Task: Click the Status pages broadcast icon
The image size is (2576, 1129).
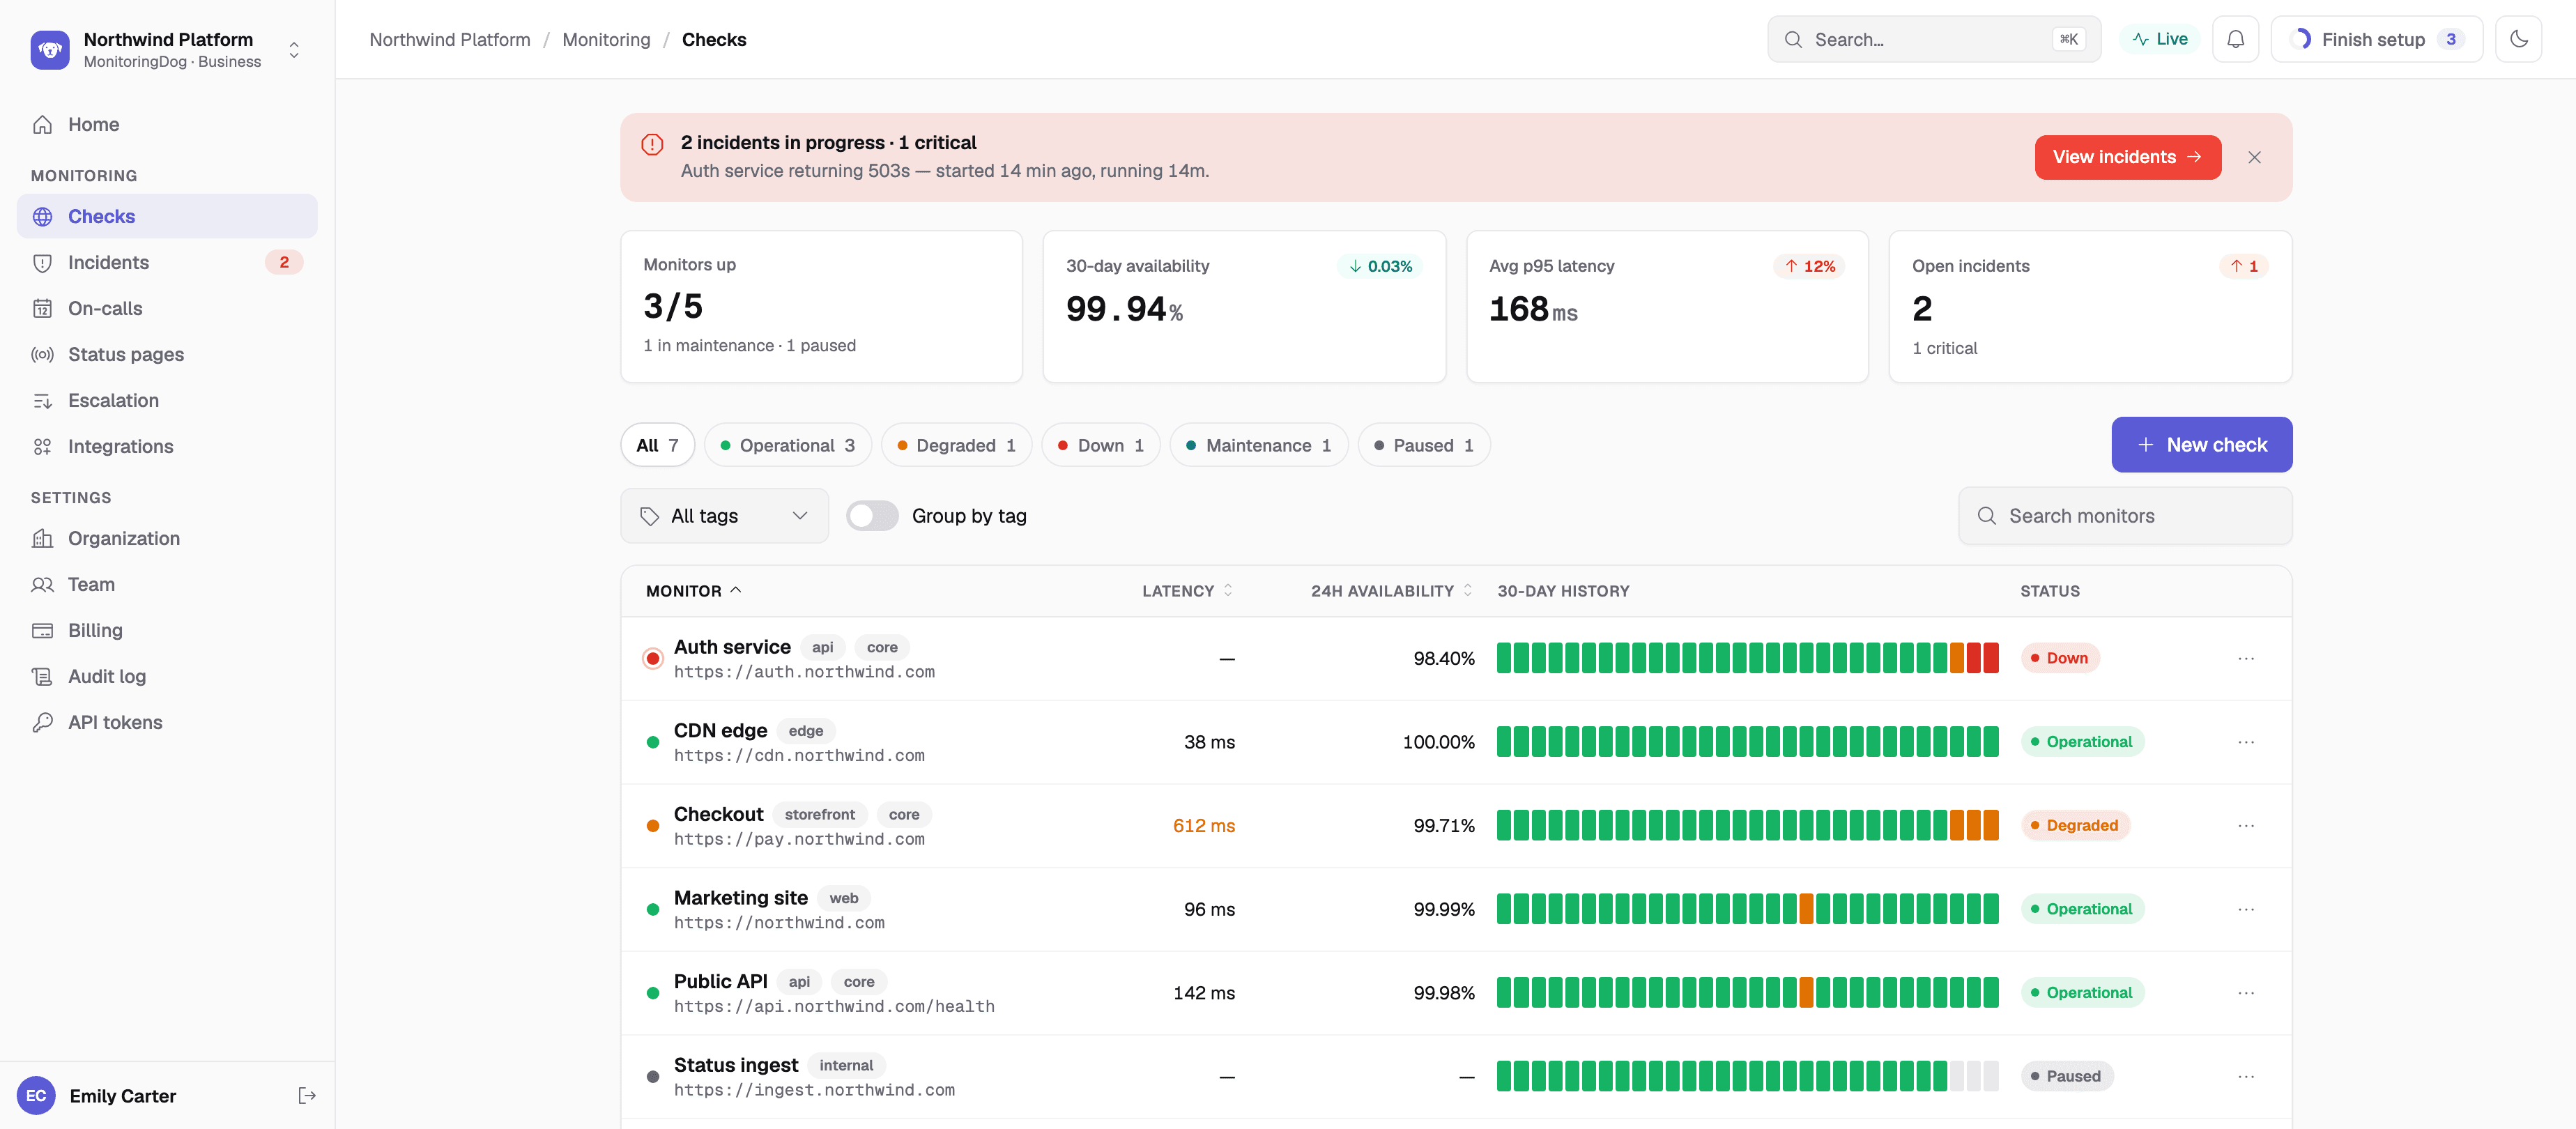Action: [x=42, y=354]
